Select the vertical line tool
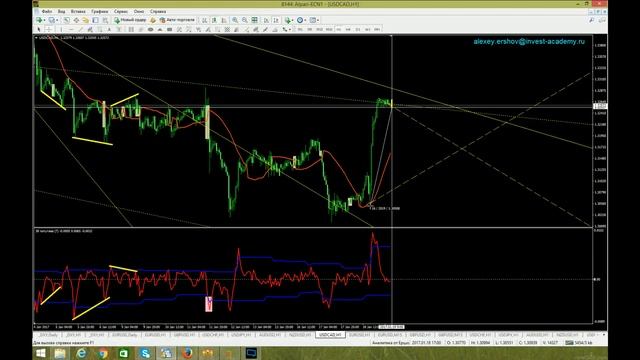640x360 pixels. [61, 29]
